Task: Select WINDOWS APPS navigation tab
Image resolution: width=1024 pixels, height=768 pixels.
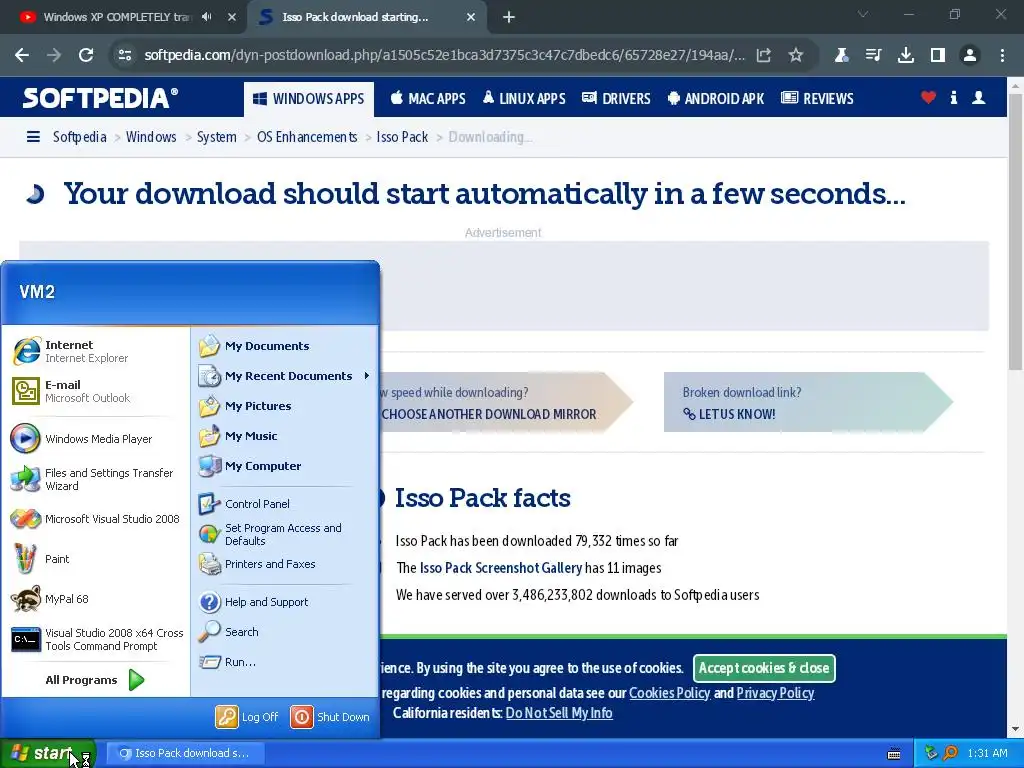Action: point(309,99)
